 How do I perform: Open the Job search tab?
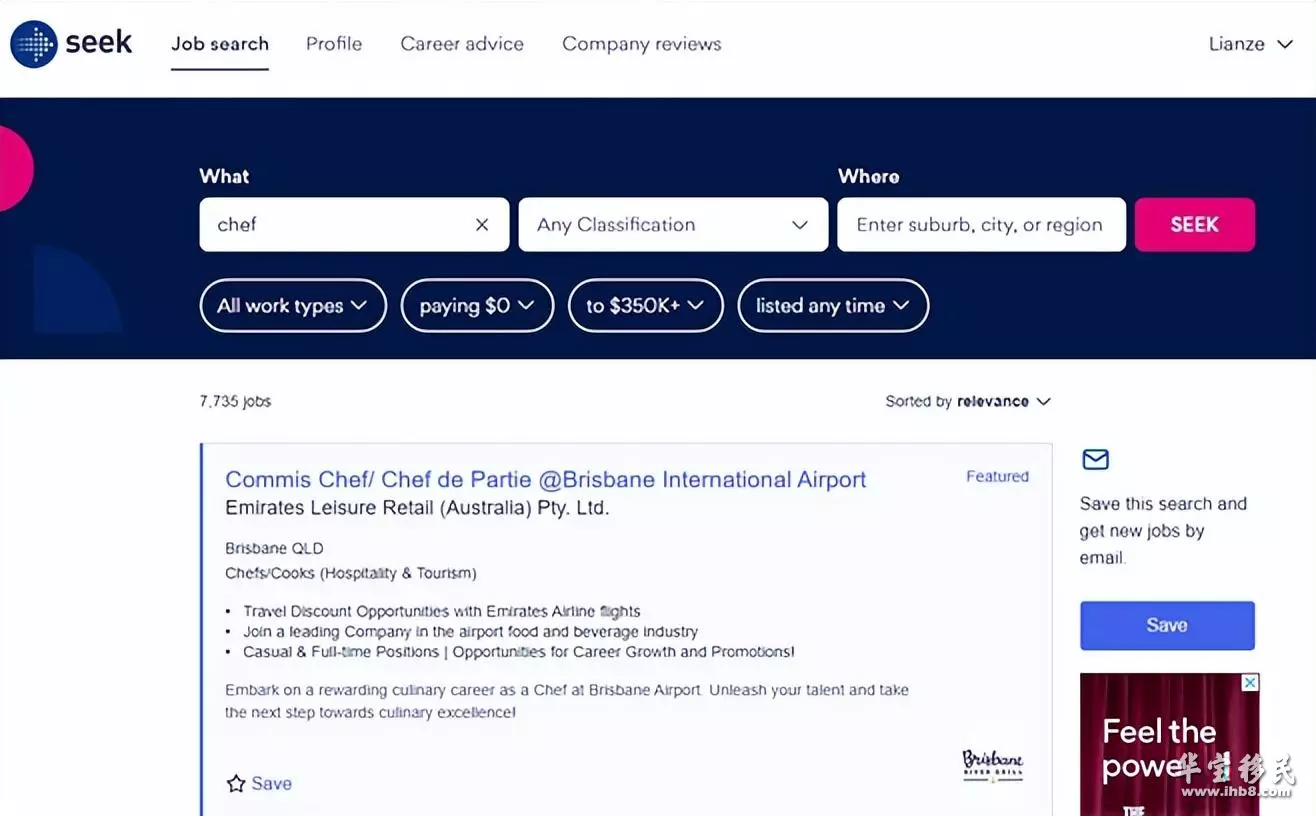220,44
